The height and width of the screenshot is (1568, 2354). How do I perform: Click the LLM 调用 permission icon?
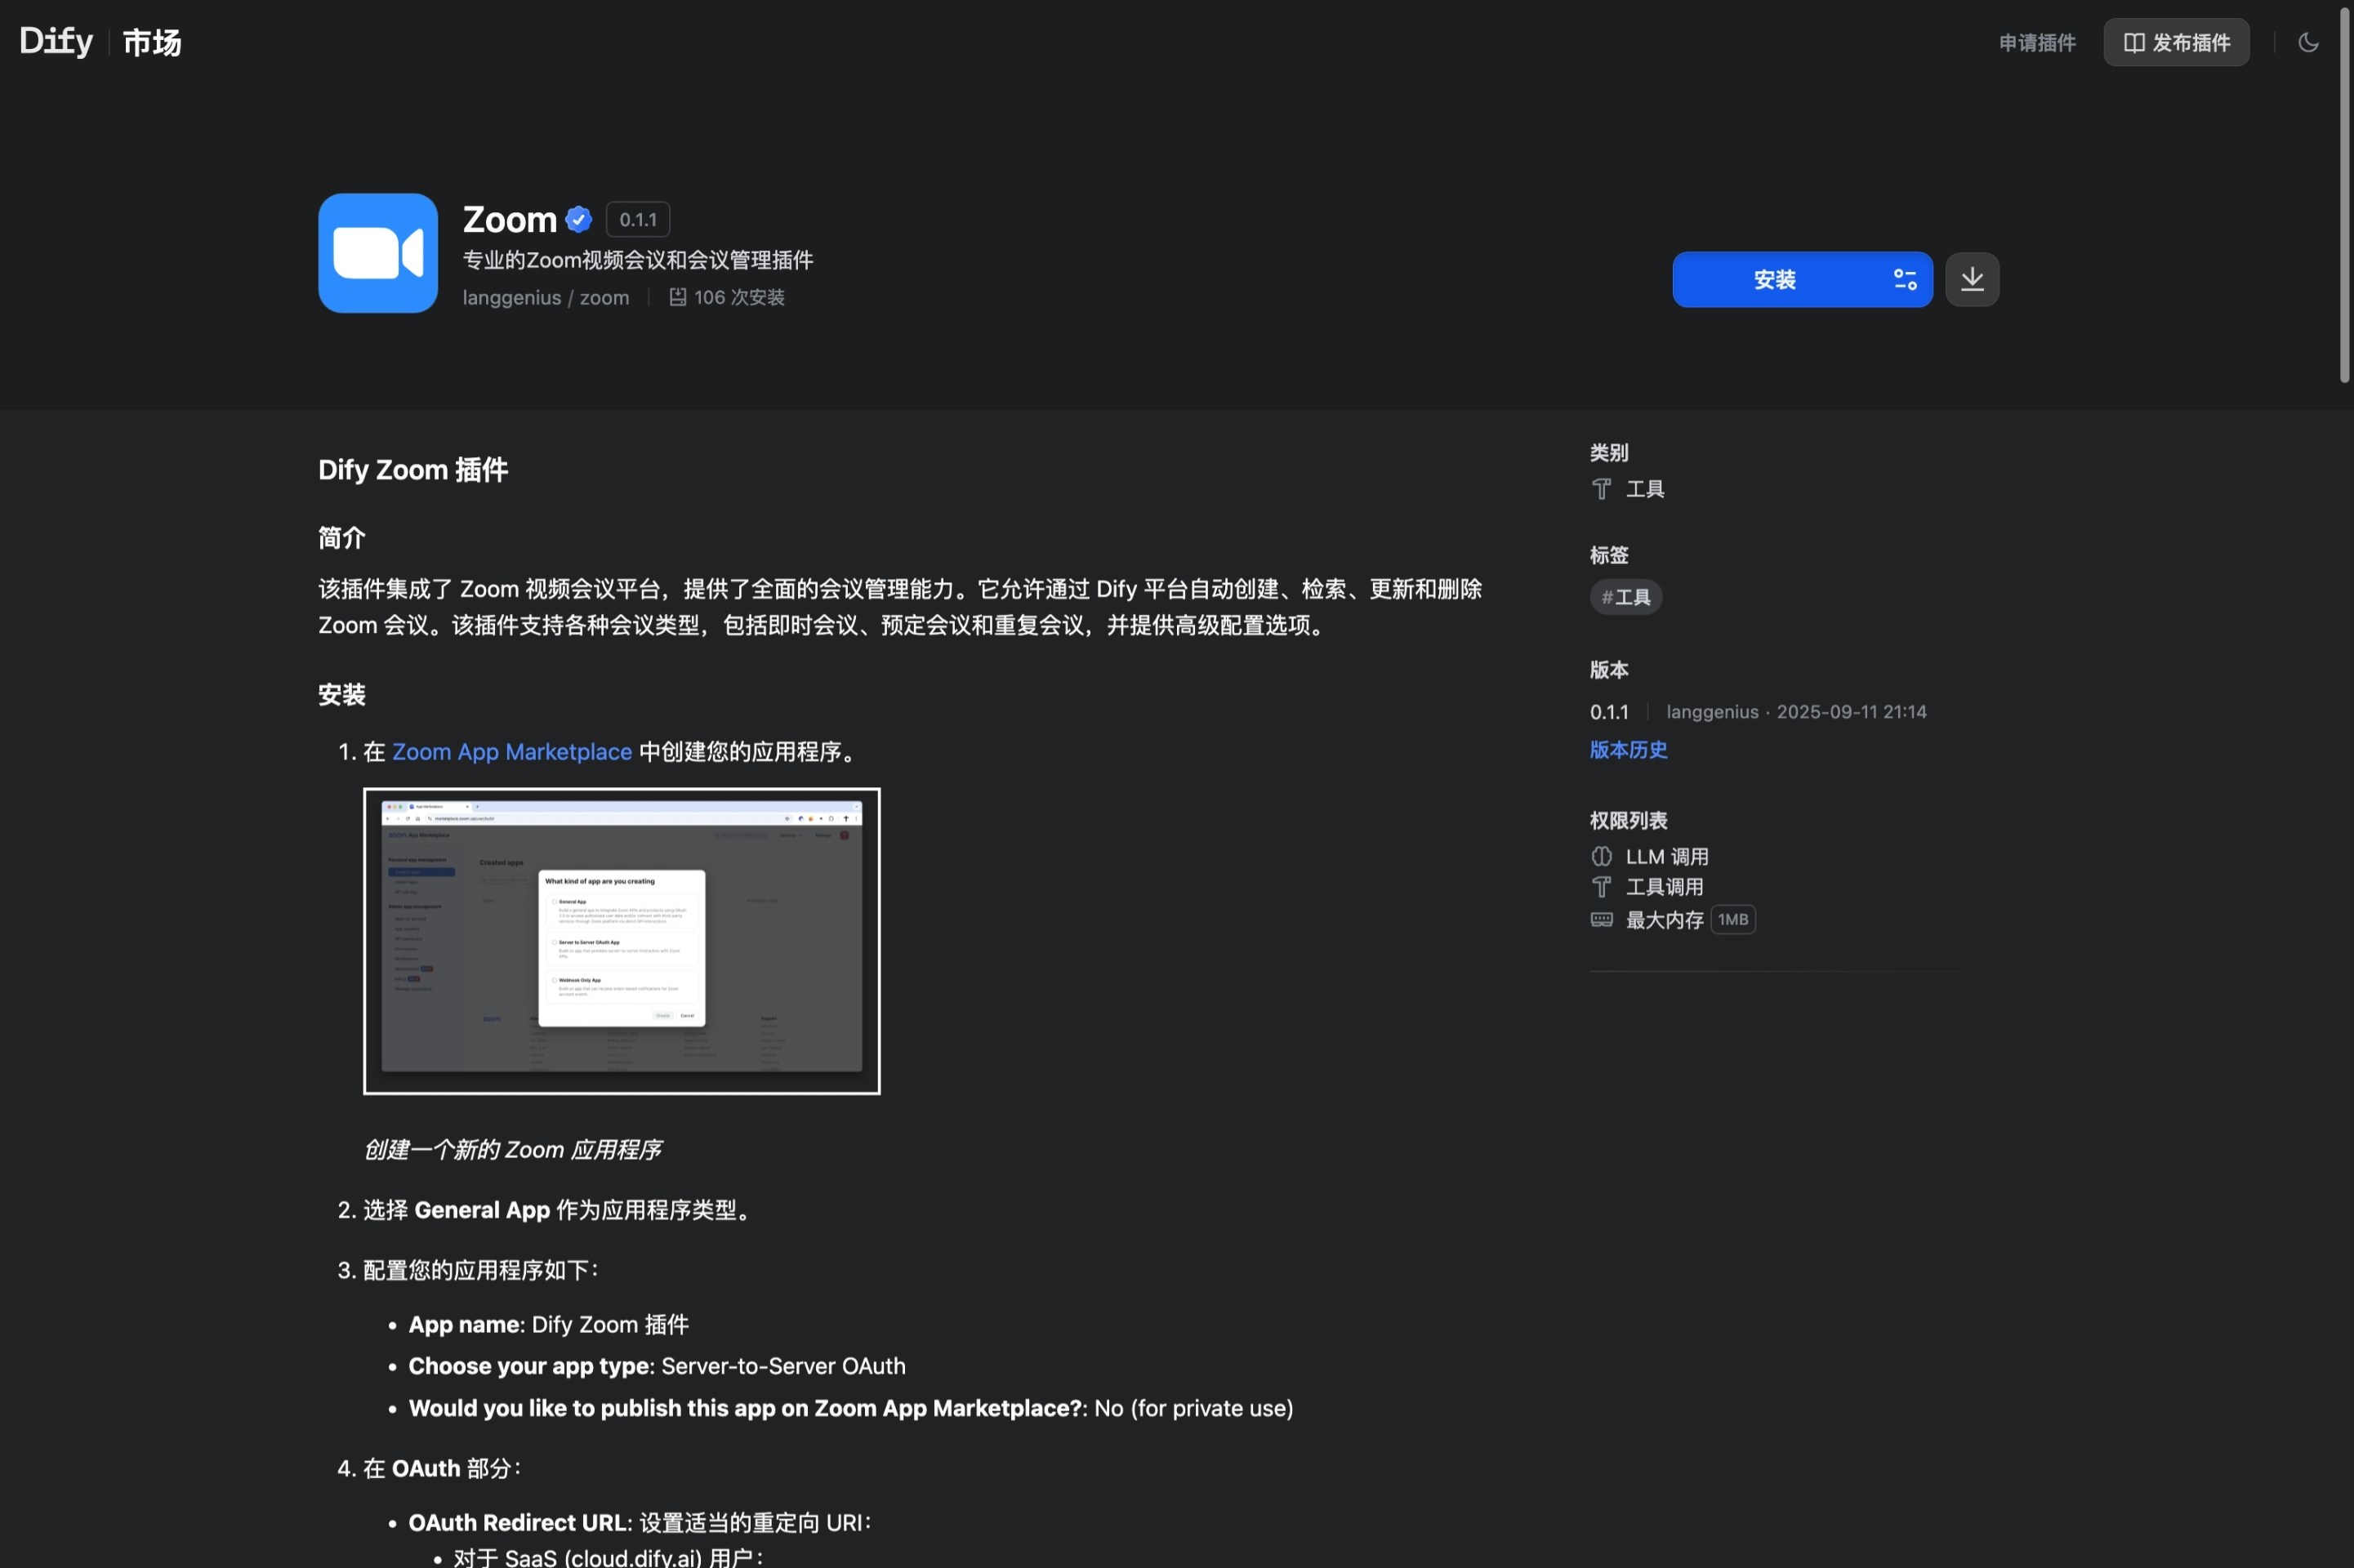coord(1601,857)
